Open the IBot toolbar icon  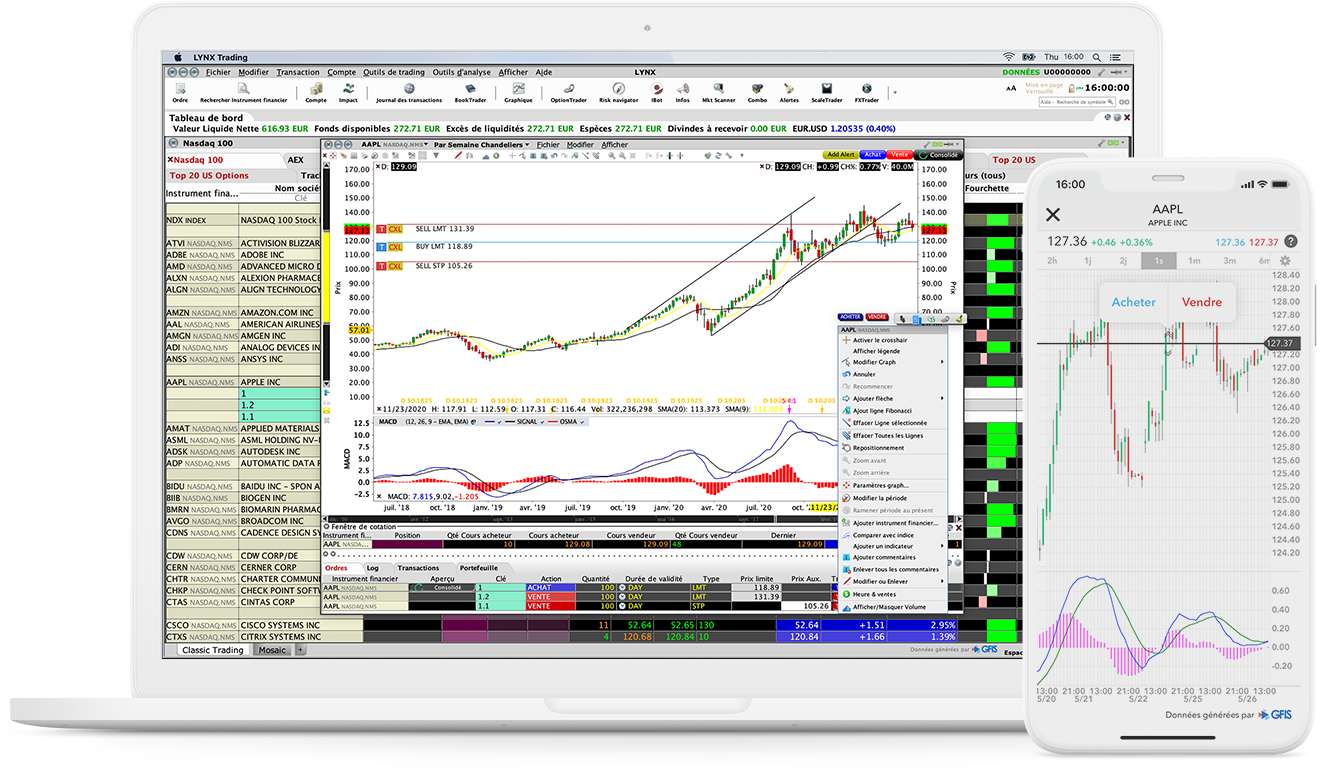pyautogui.click(x=657, y=93)
